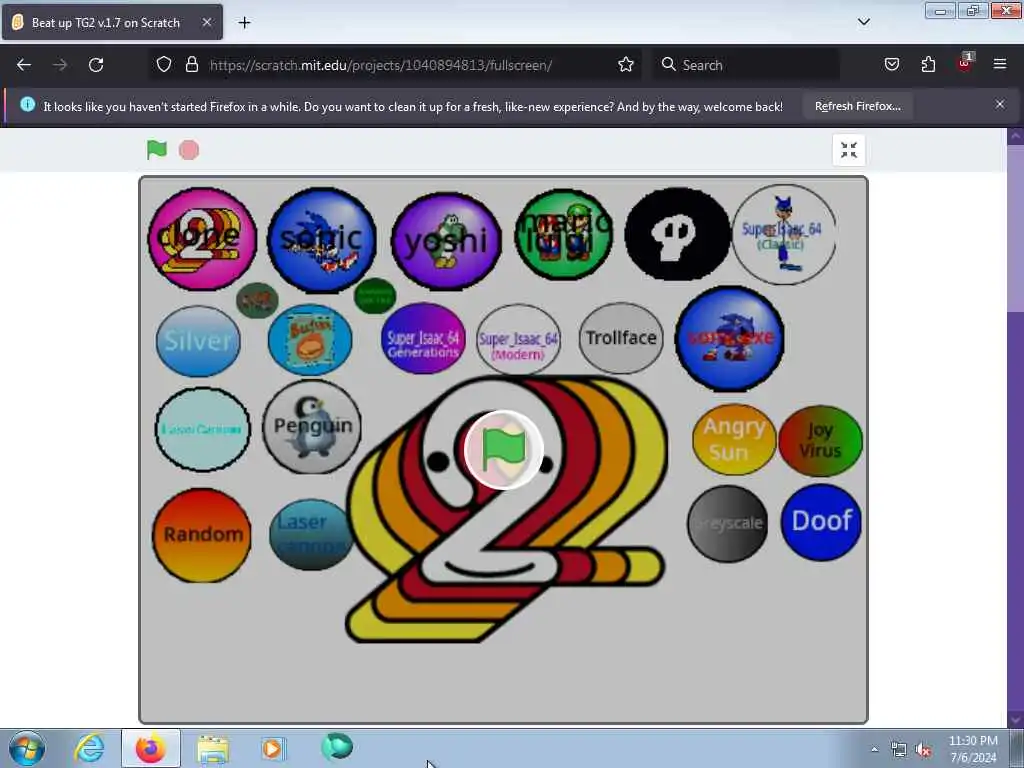
Task: Go back to the previous page
Action: coord(24,65)
